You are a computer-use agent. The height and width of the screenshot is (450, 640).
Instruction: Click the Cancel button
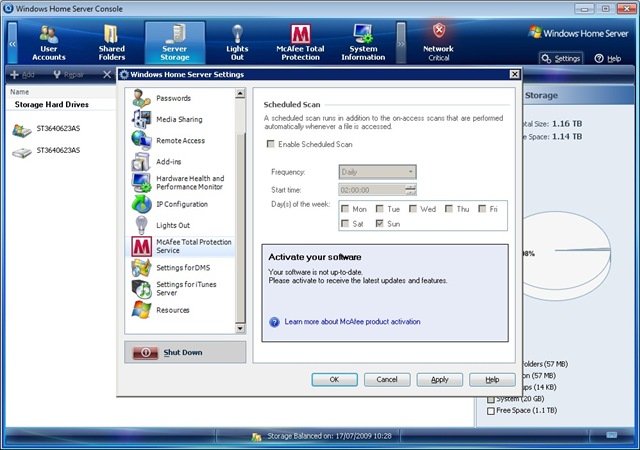(x=387, y=379)
